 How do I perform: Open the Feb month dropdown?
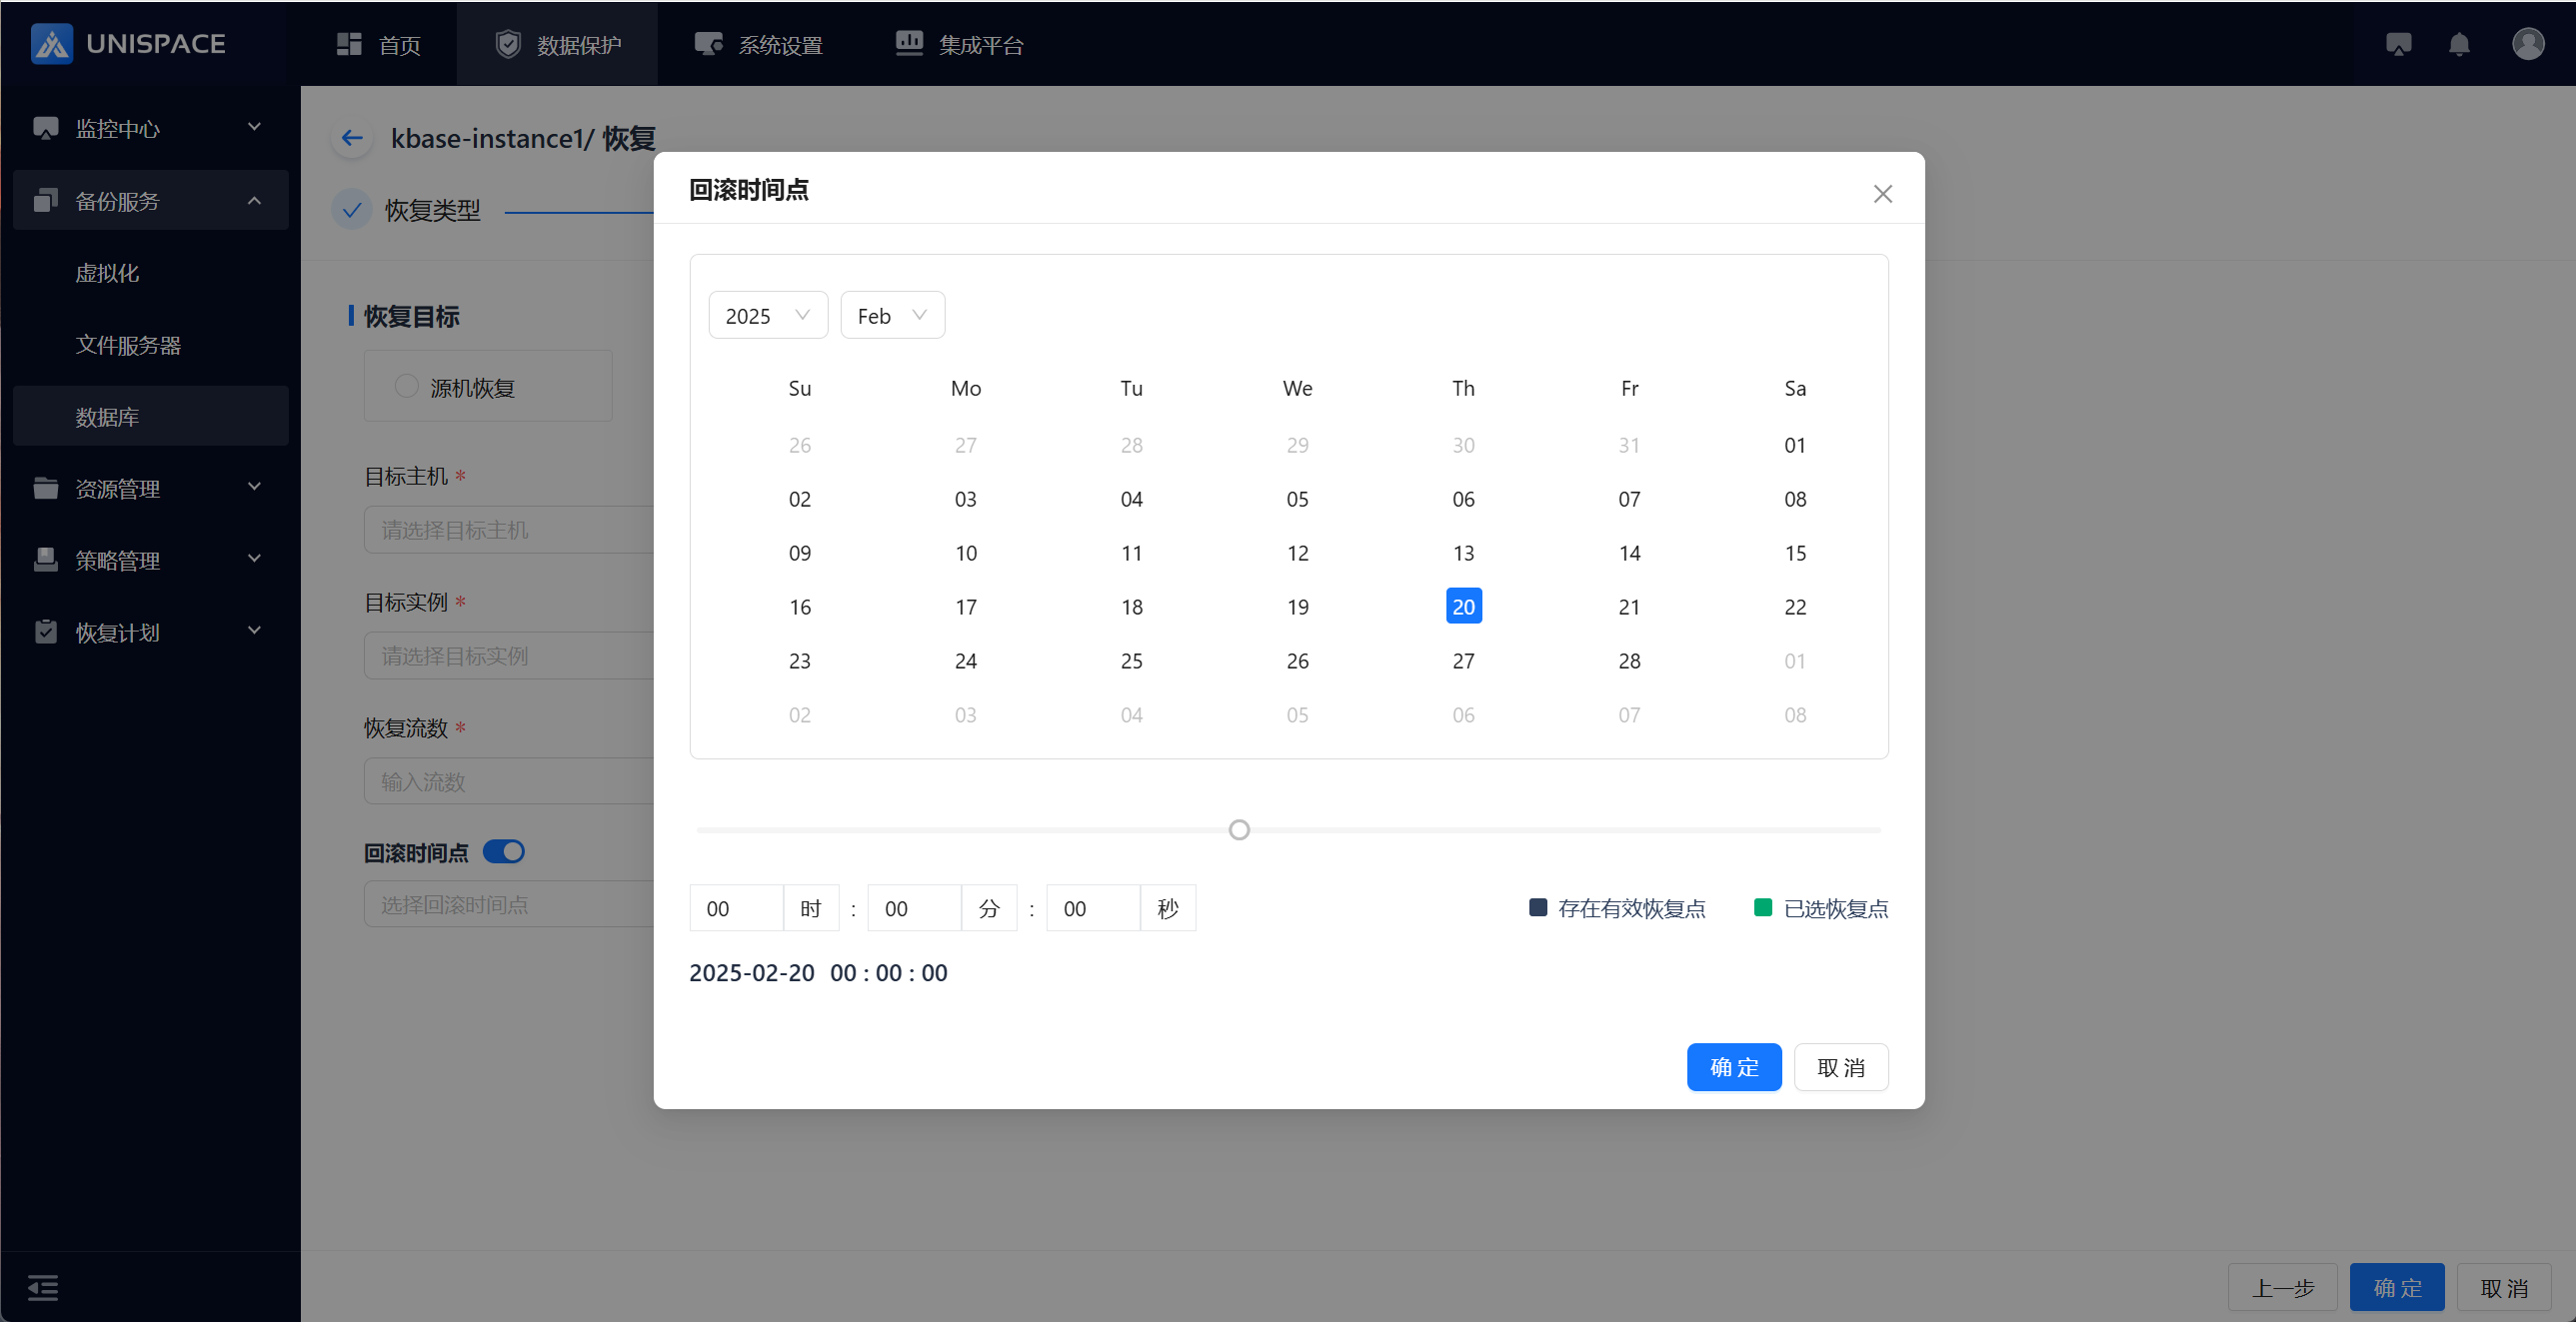tap(891, 316)
